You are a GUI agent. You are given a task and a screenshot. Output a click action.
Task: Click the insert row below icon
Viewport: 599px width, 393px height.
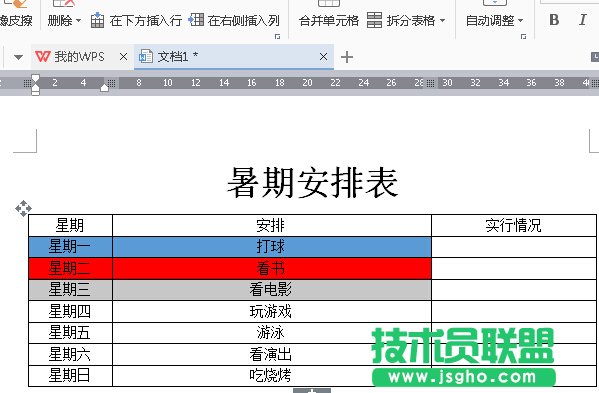pos(97,20)
